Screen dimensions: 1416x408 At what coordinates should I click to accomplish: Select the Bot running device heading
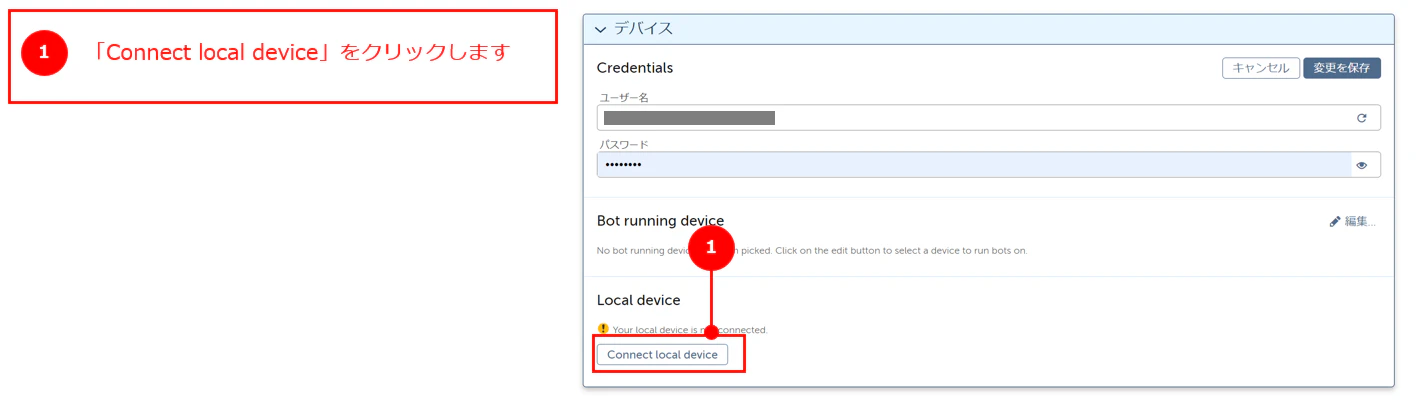click(660, 220)
